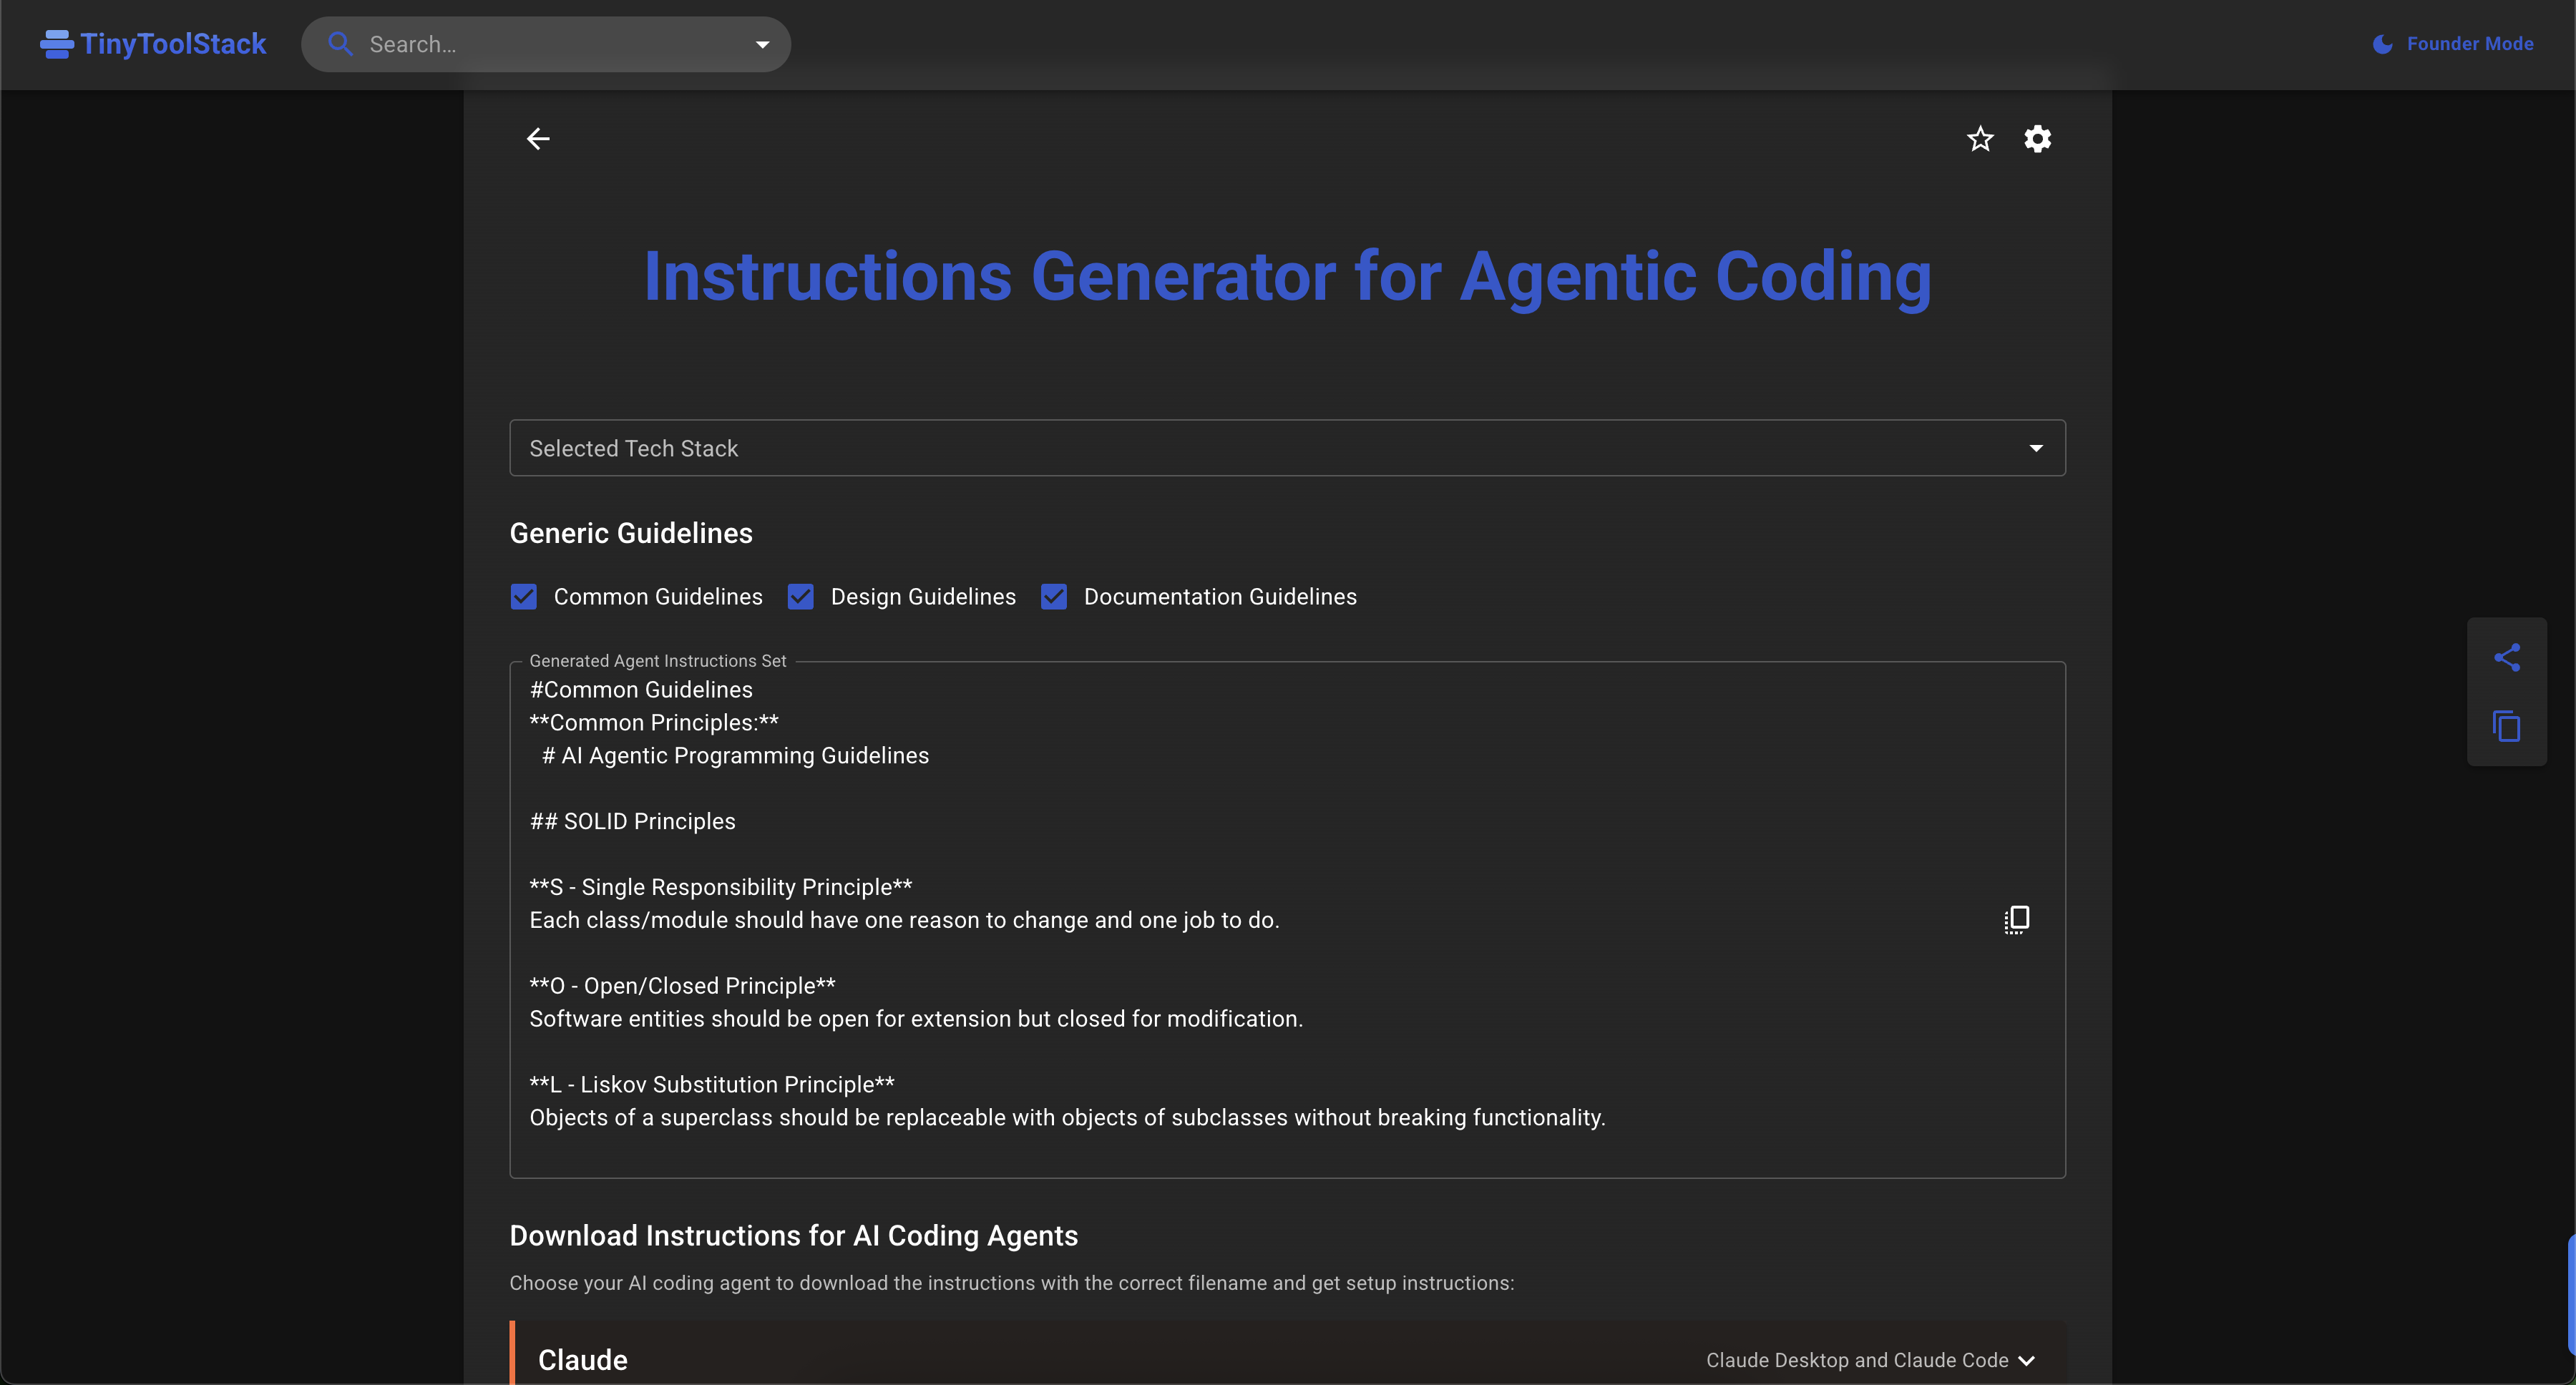Viewport: 2576px width, 1385px height.
Task: Favorite this tool with the star icon
Action: click(1980, 139)
